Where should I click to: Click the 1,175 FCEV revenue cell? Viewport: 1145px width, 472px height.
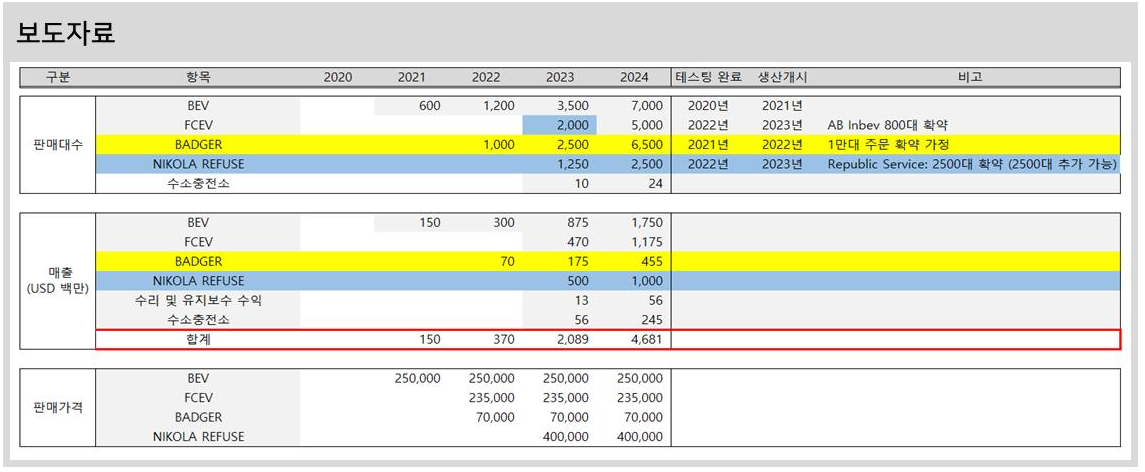[647, 242]
